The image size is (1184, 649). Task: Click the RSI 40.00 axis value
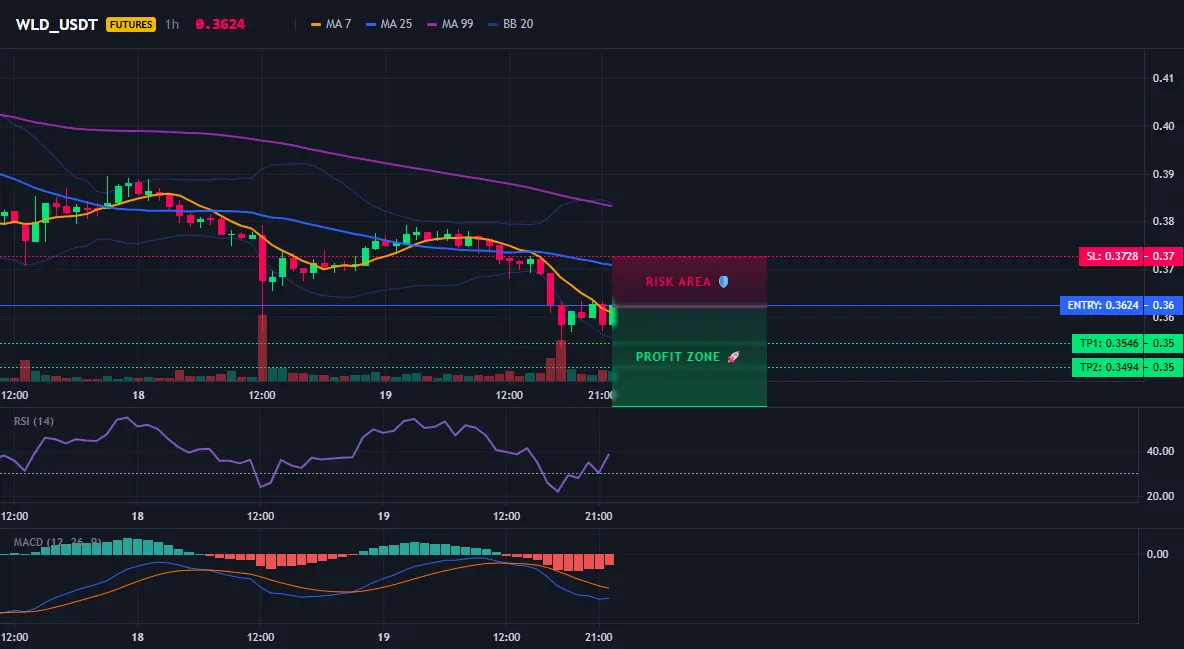[1161, 451]
